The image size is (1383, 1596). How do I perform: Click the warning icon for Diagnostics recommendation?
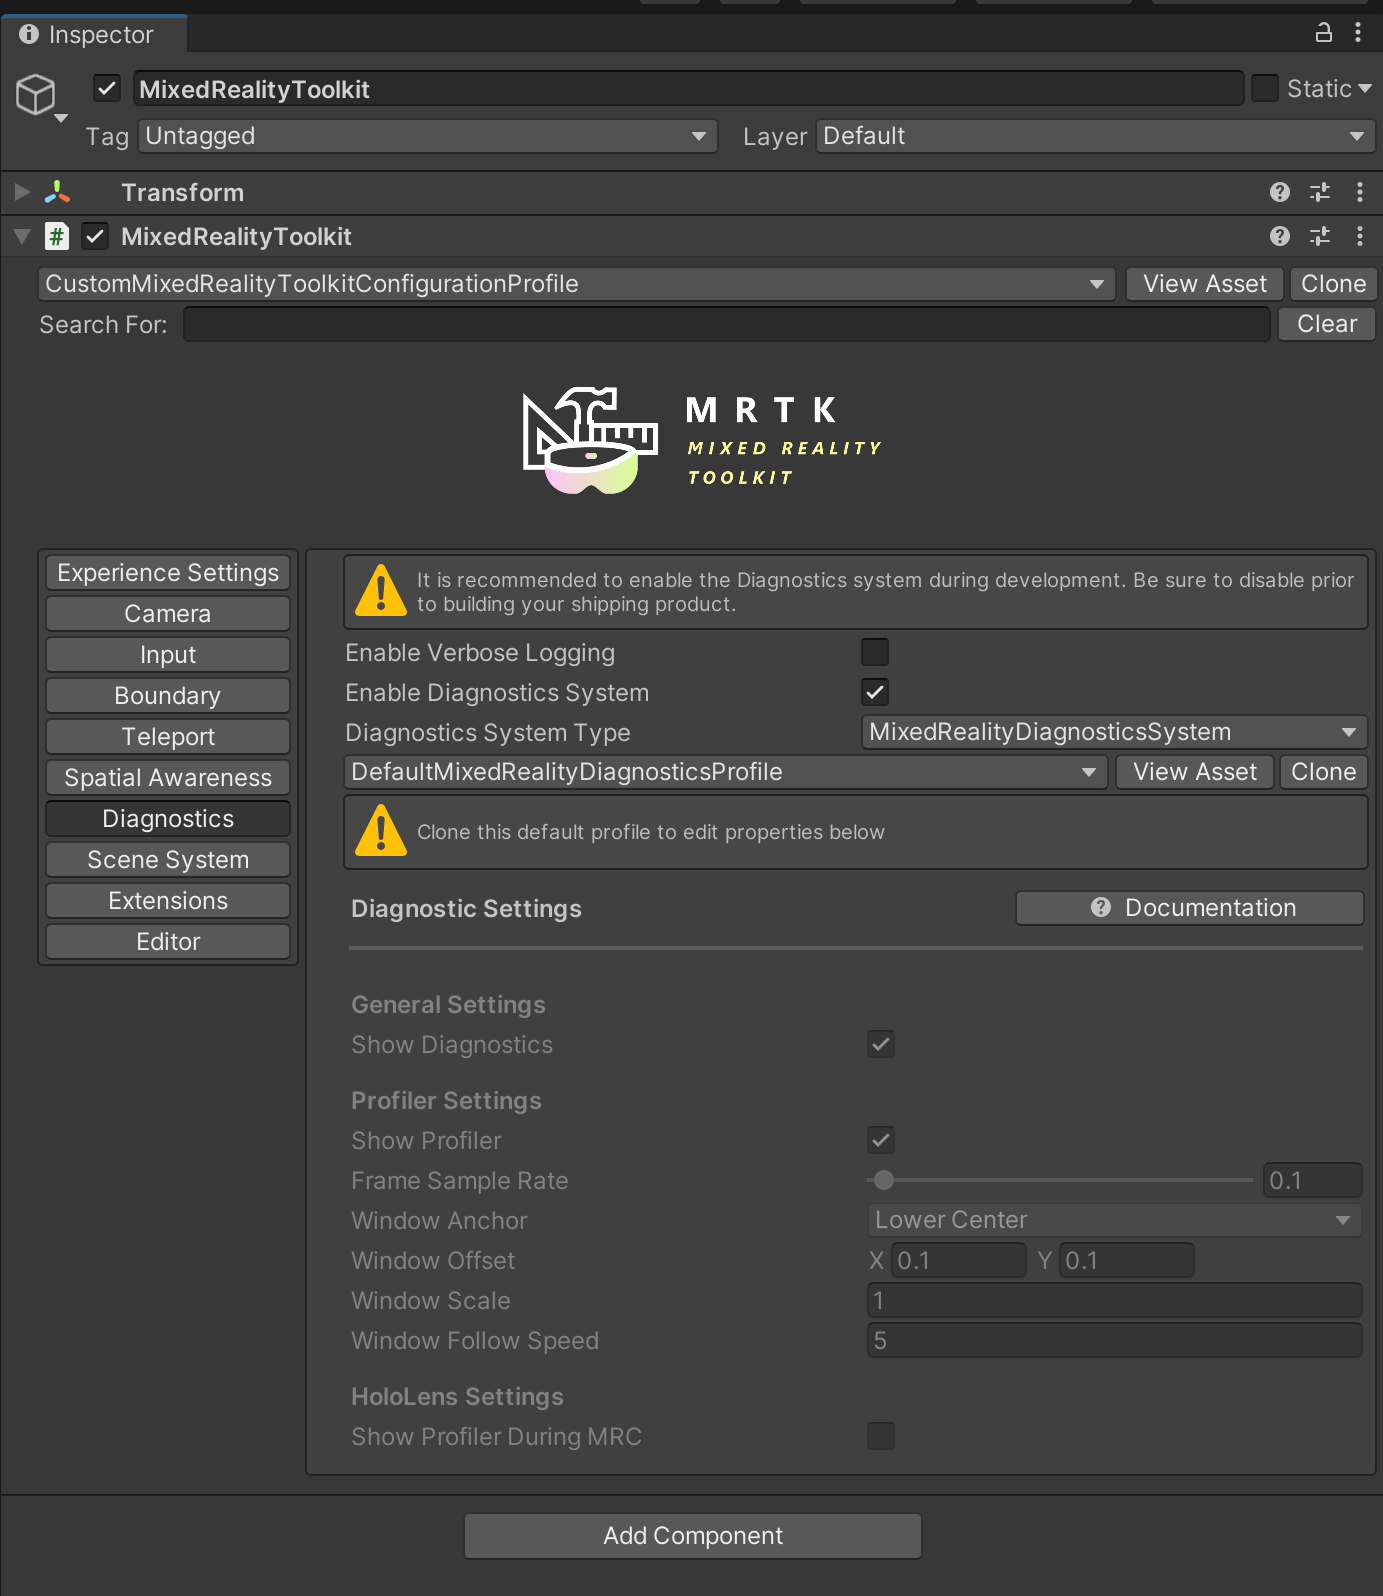[x=381, y=590]
